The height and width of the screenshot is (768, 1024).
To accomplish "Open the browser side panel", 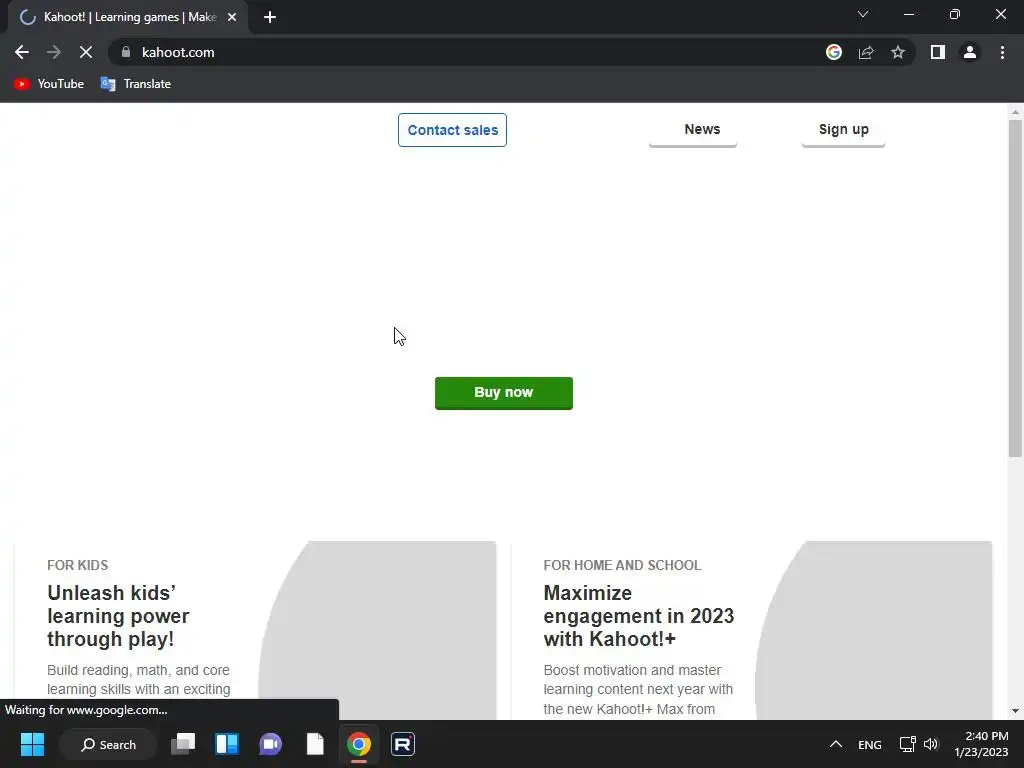I will click(938, 52).
